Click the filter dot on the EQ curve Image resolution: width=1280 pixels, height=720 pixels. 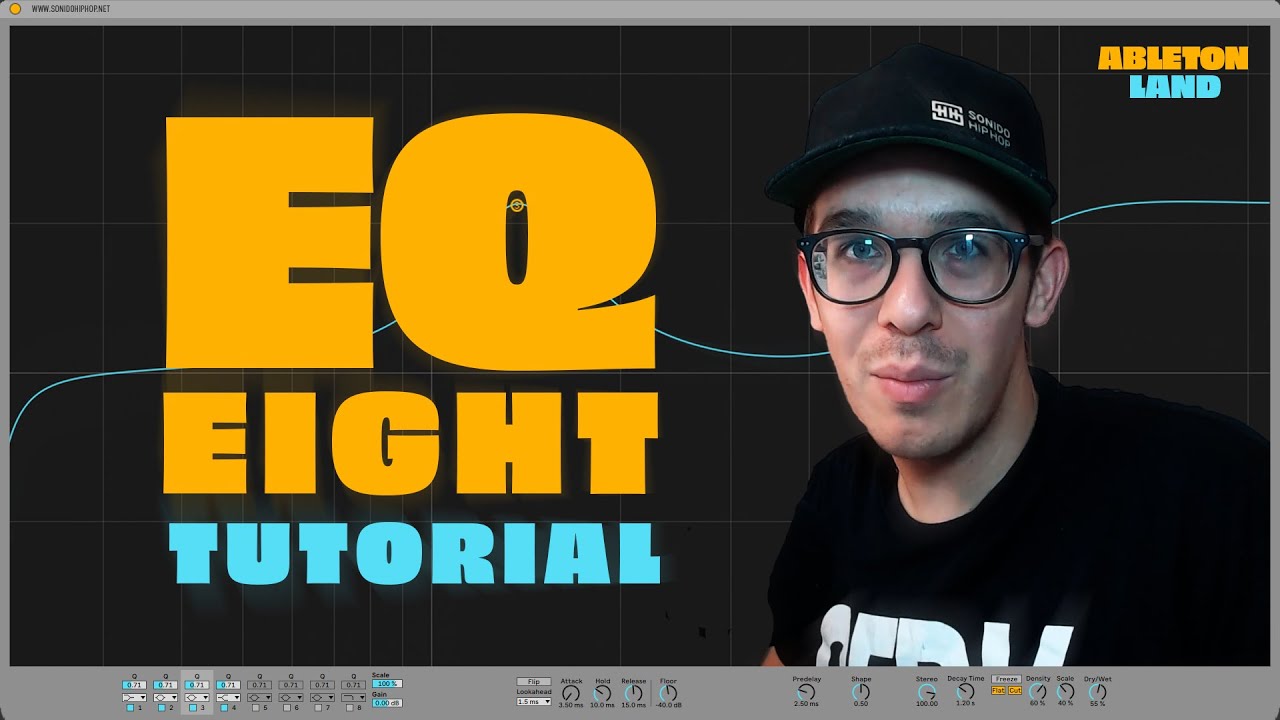tap(516, 205)
